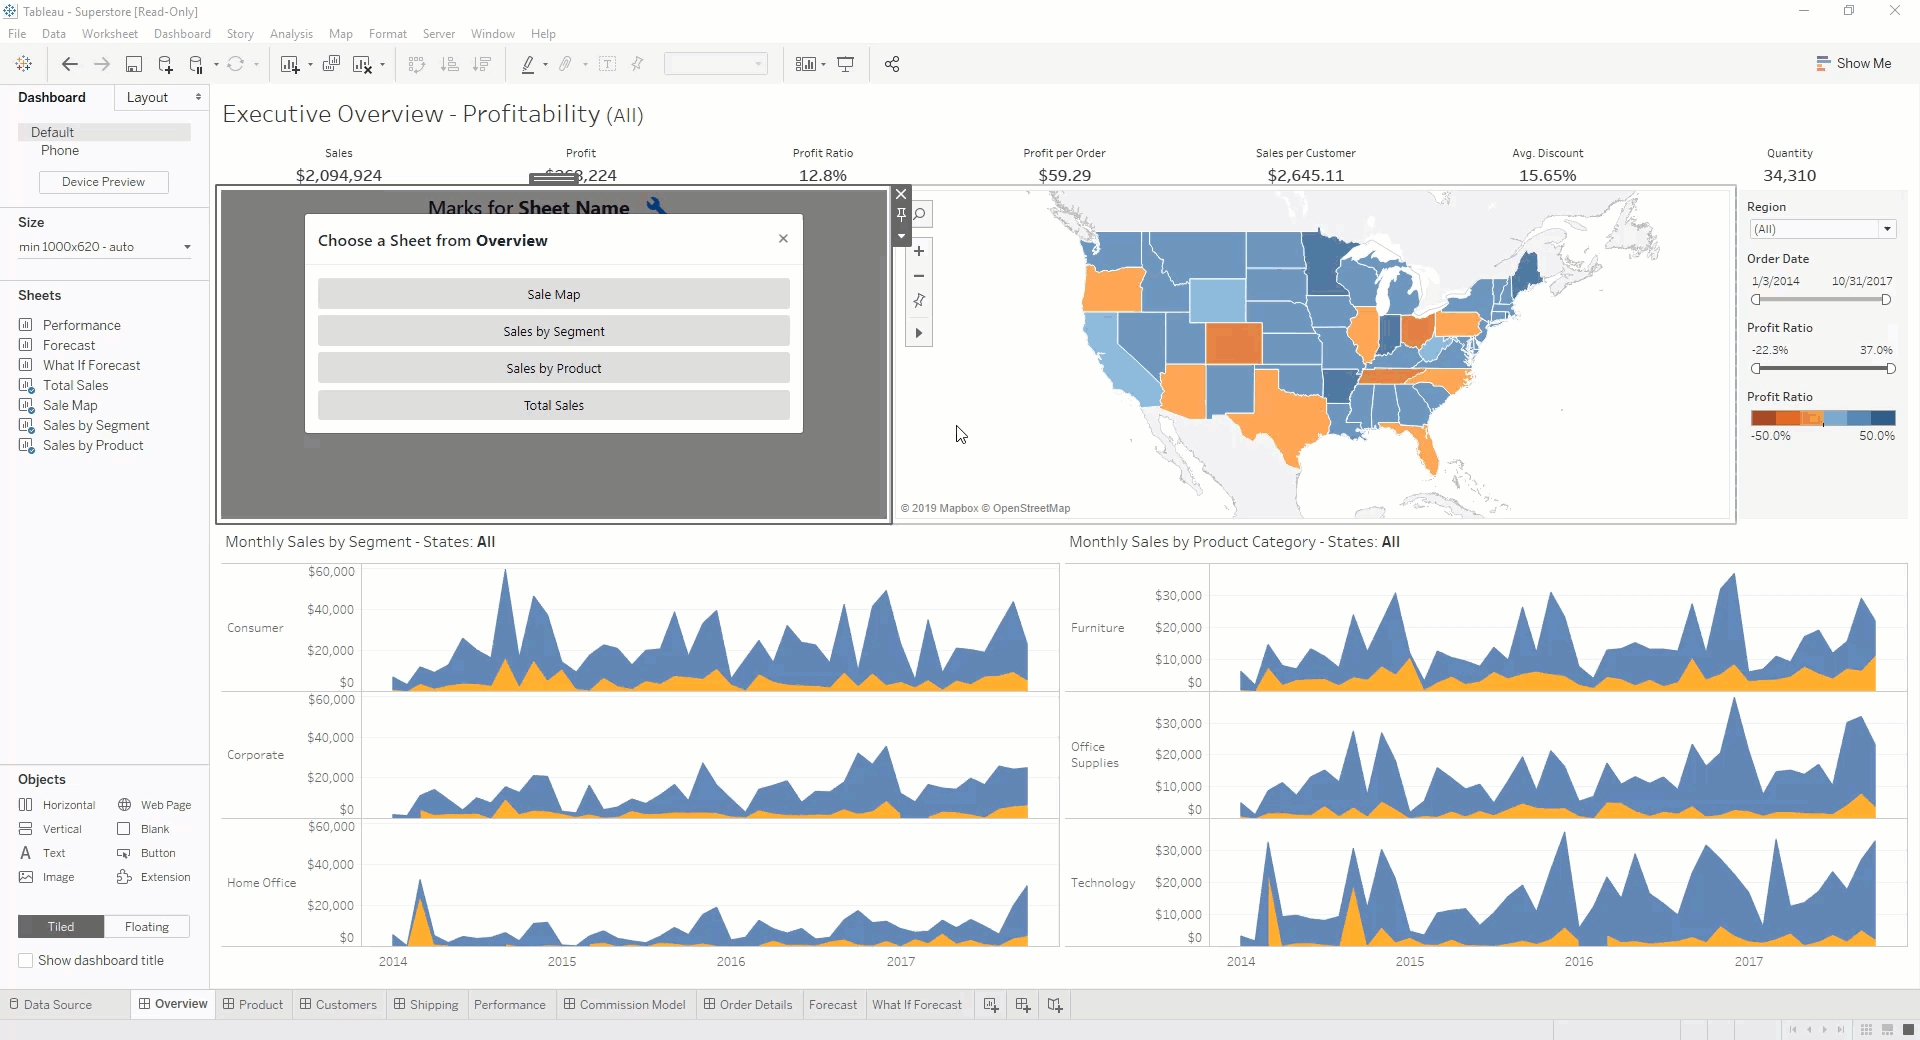Screen dimensions: 1920x1040
Task: Open extension zone more options arrow
Action: tap(901, 237)
